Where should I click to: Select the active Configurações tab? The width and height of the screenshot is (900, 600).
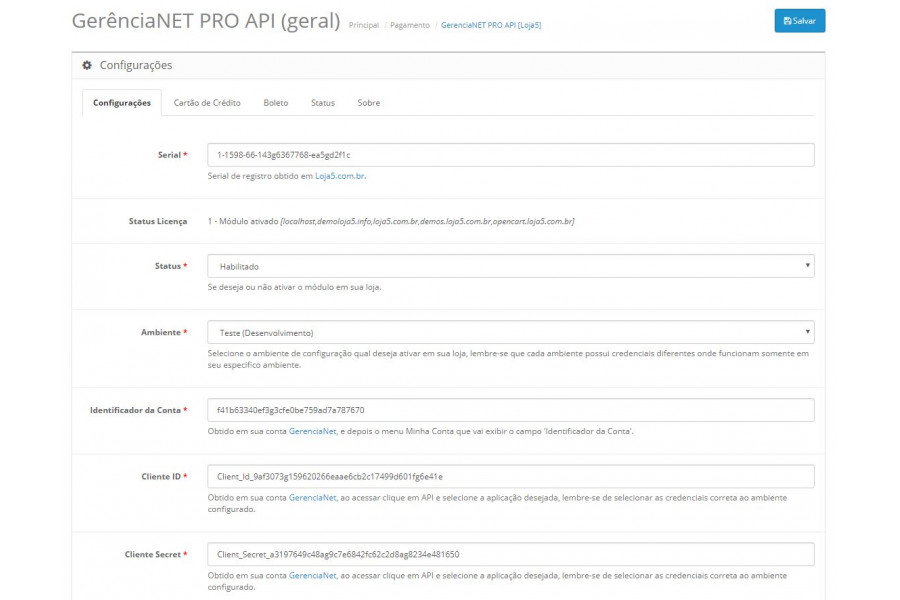point(122,103)
